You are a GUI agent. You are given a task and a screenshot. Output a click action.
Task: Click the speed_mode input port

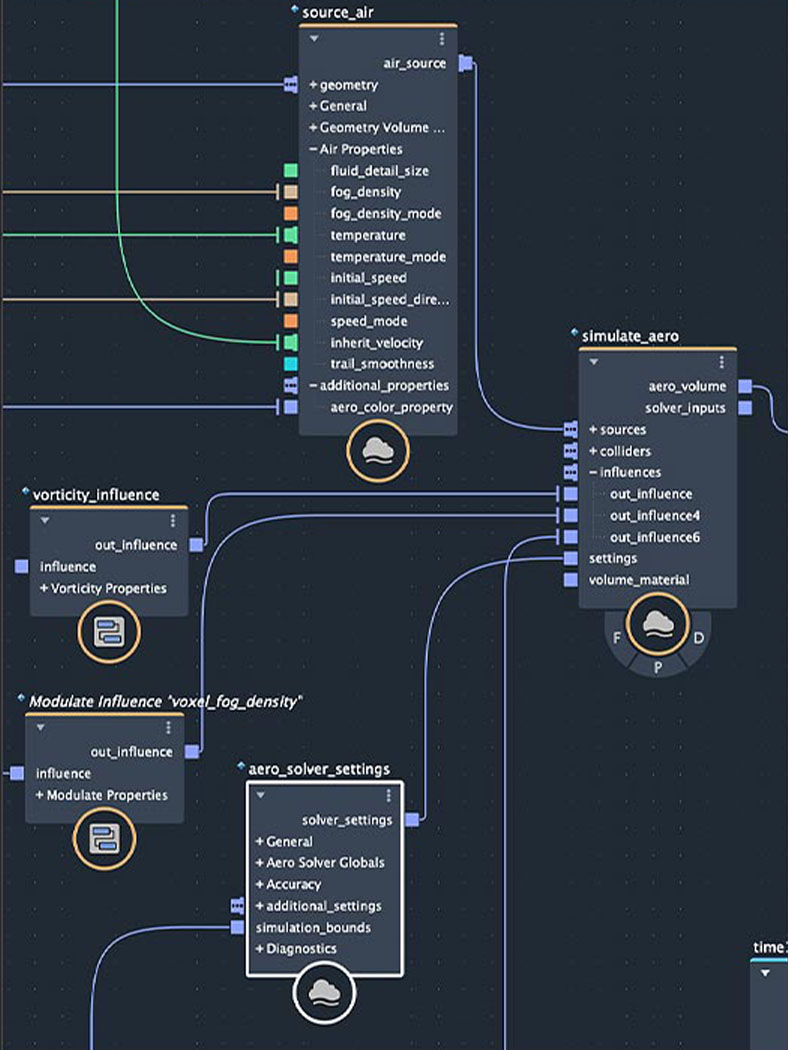[291, 321]
